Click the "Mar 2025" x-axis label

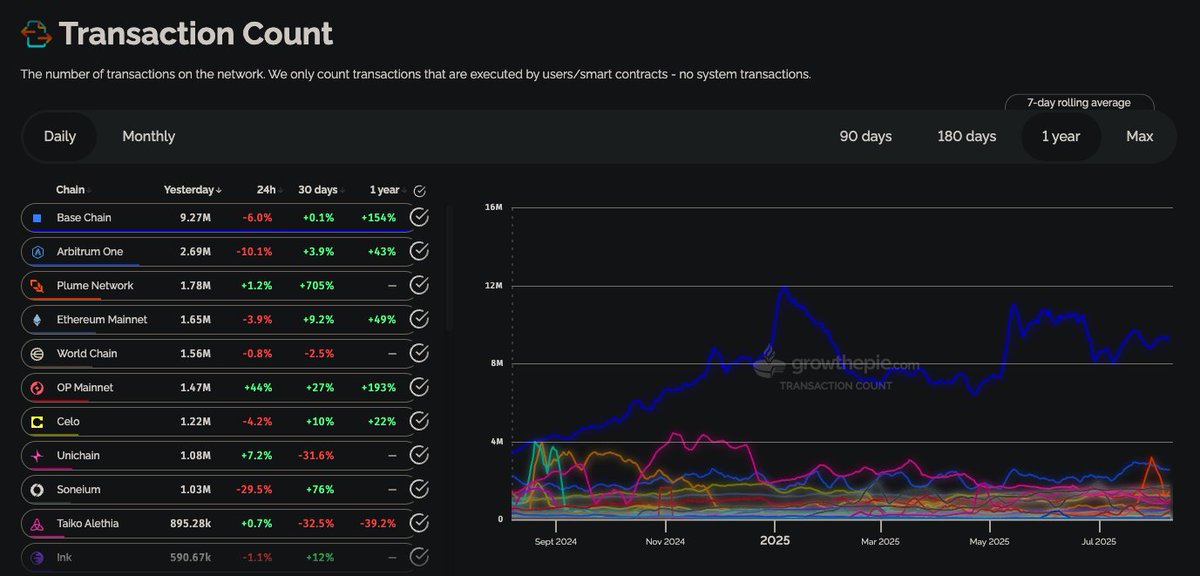881,542
